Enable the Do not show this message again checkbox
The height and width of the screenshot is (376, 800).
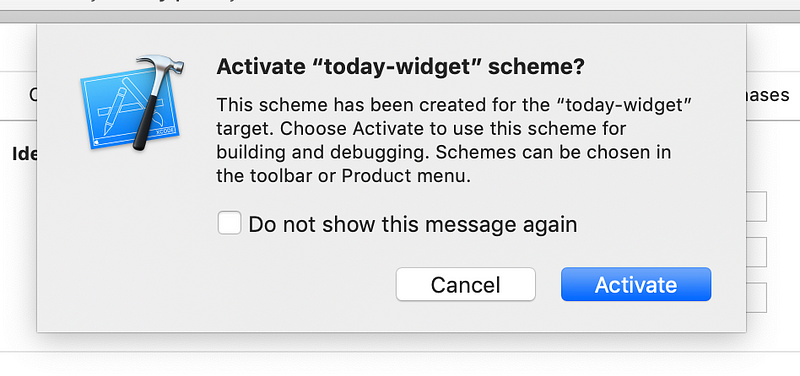point(229,223)
